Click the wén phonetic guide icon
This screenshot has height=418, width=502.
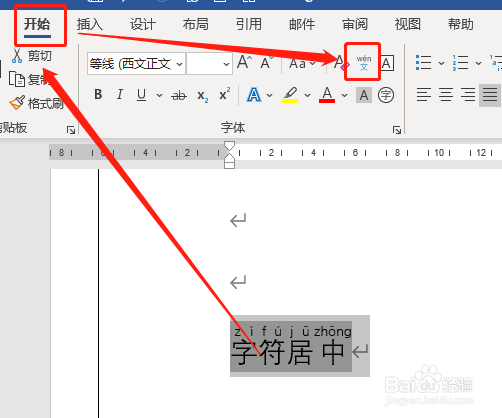click(x=363, y=63)
